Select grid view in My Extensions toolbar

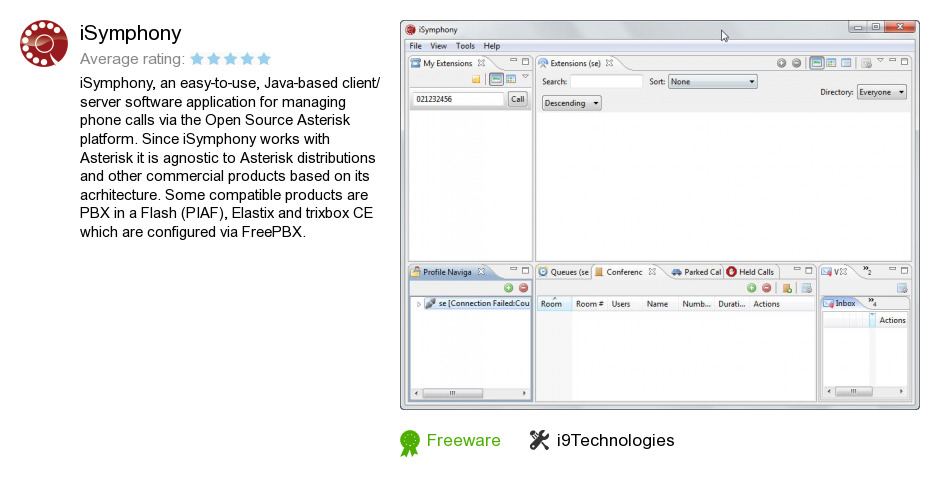point(511,79)
